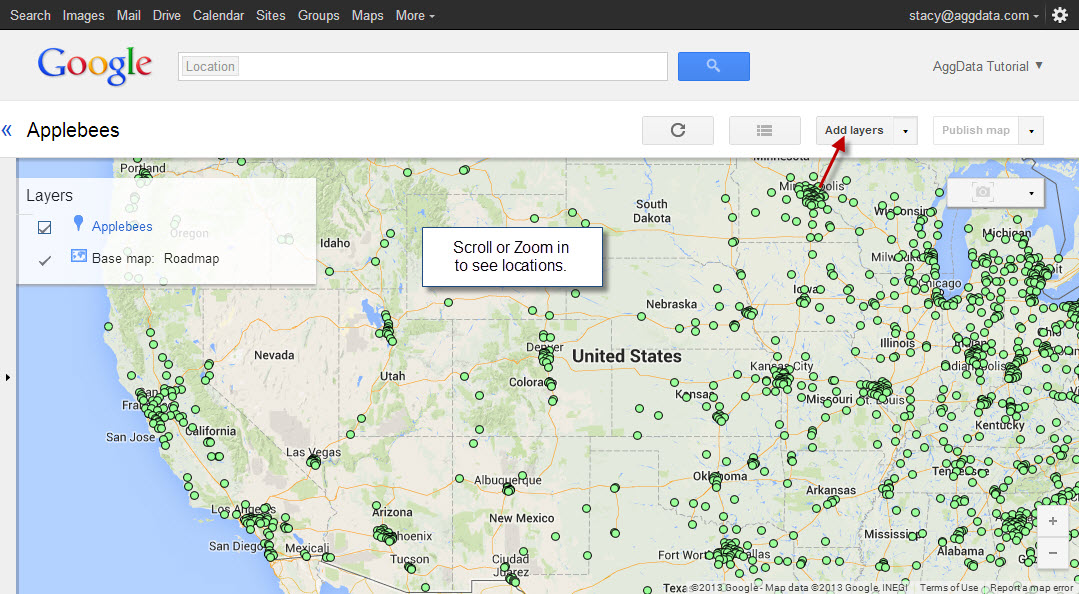Open Search in the top bar
The height and width of the screenshot is (594, 1079).
click(x=30, y=15)
